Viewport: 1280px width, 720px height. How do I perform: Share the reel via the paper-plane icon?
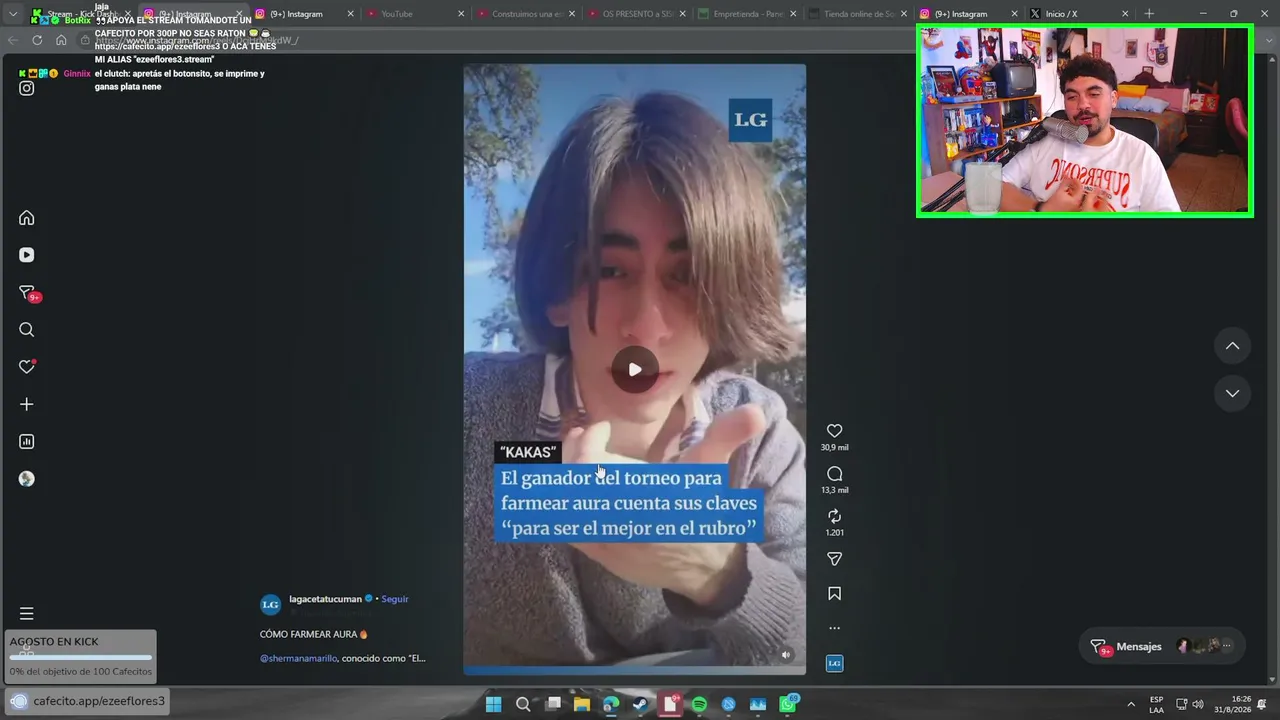[x=834, y=559]
